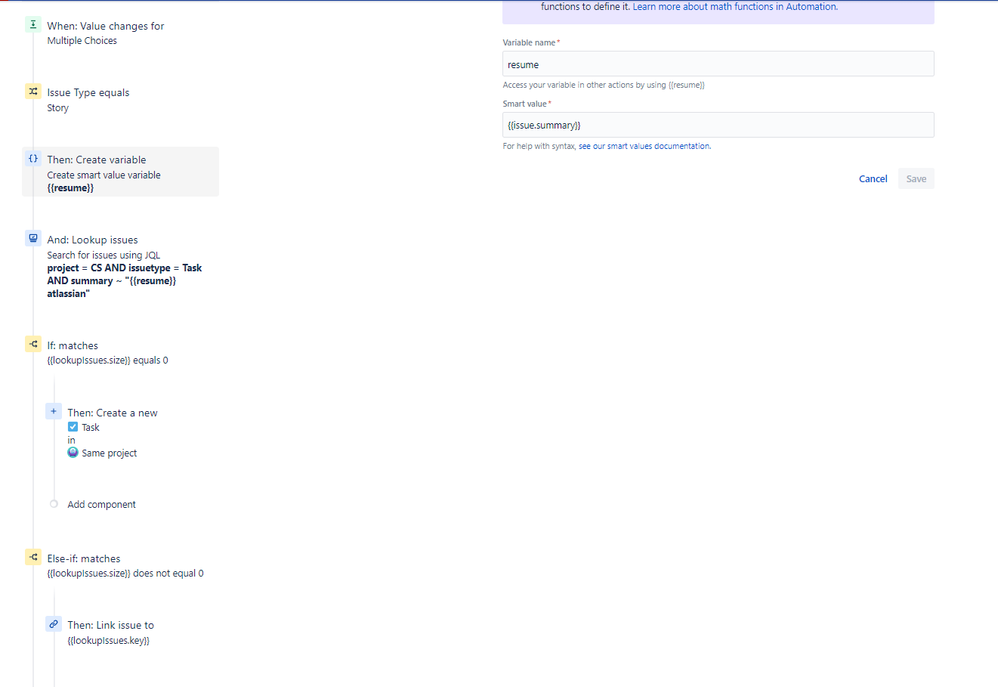This screenshot has height=687, width=998.
Task: Select the Value changes trigger icon
Action: click(33, 24)
